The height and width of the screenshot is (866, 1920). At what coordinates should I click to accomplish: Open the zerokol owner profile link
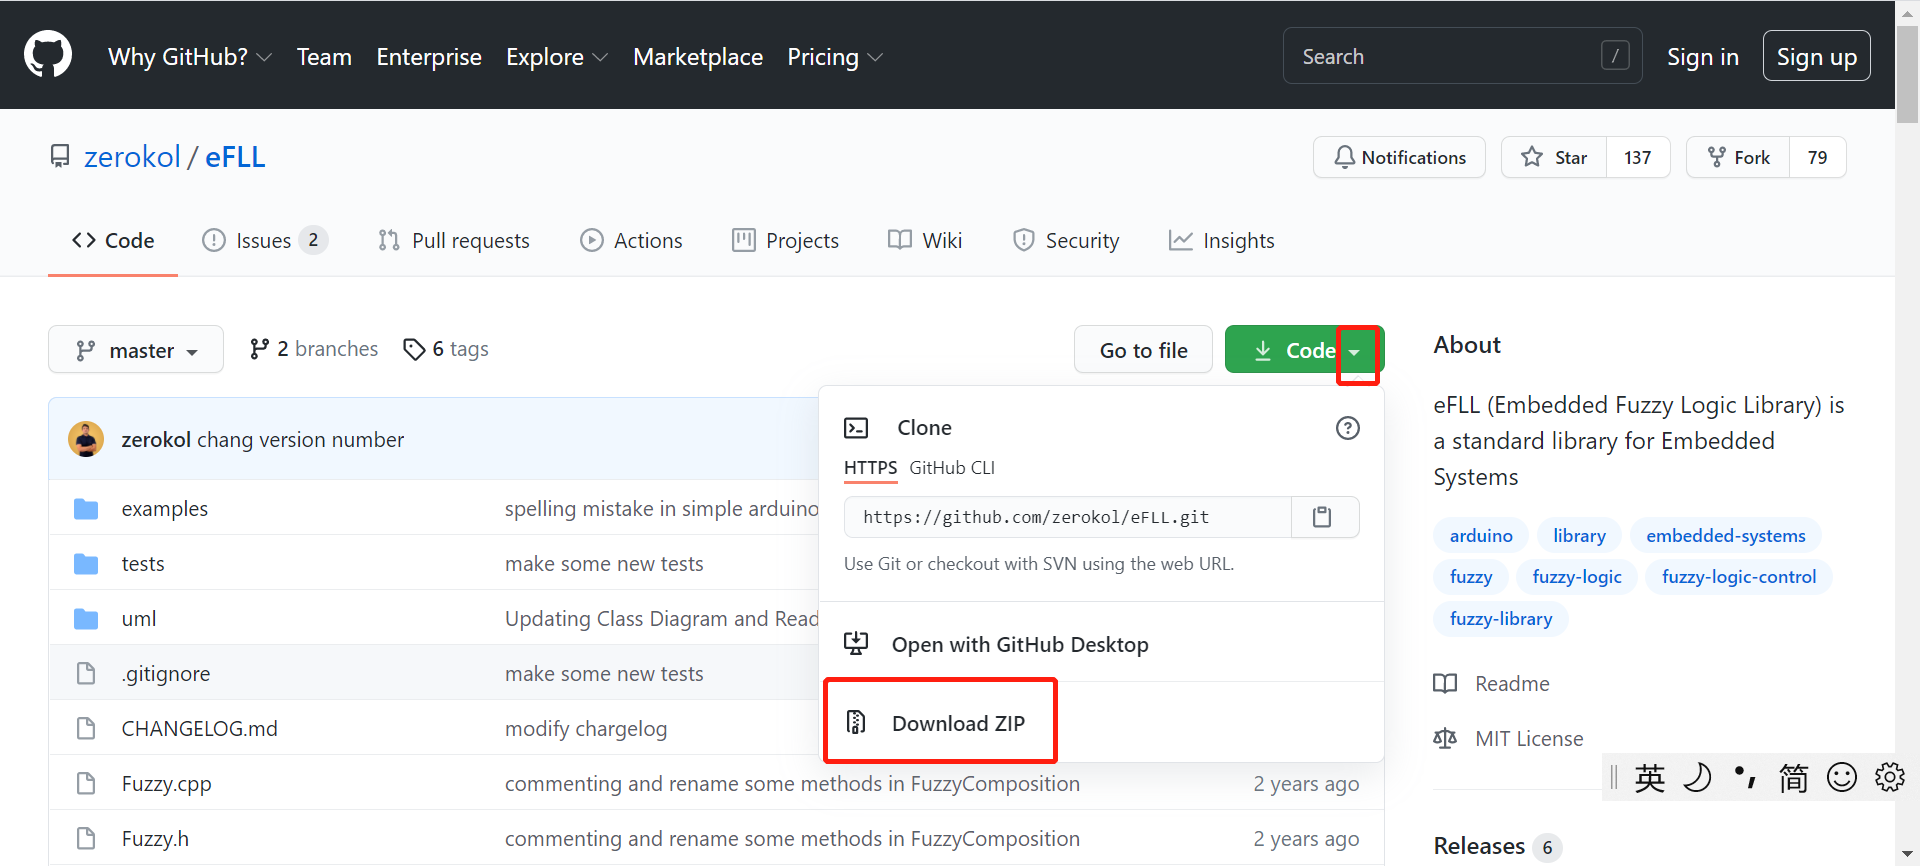132,157
